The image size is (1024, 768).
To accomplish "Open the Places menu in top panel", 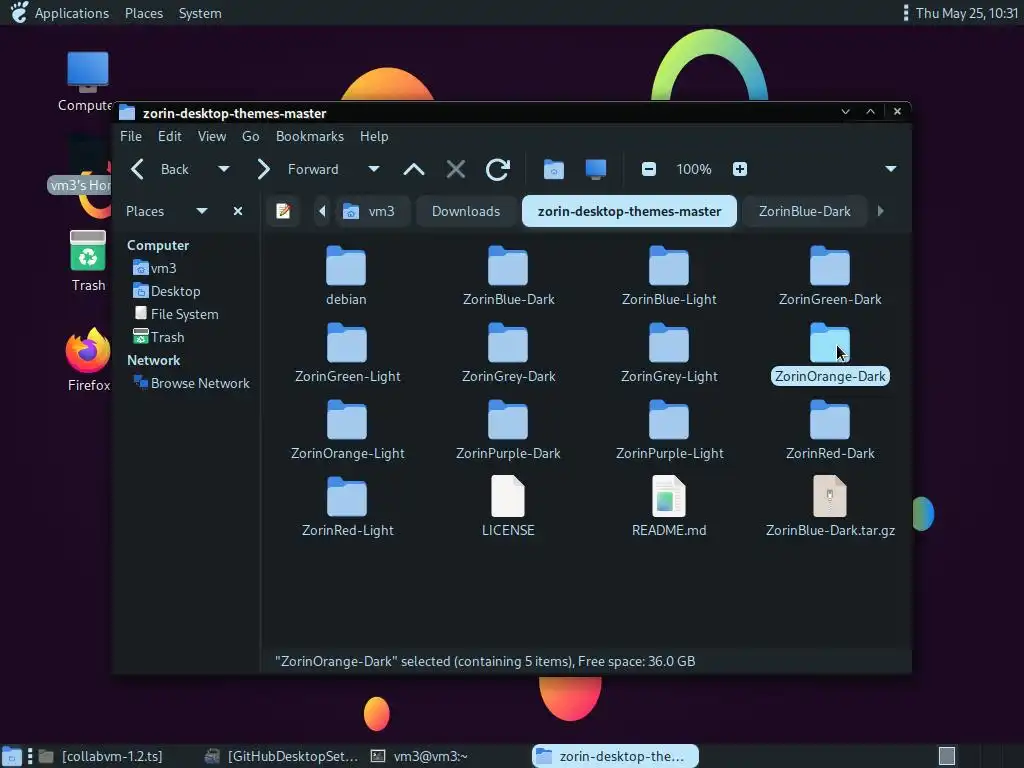I will 144,13.
